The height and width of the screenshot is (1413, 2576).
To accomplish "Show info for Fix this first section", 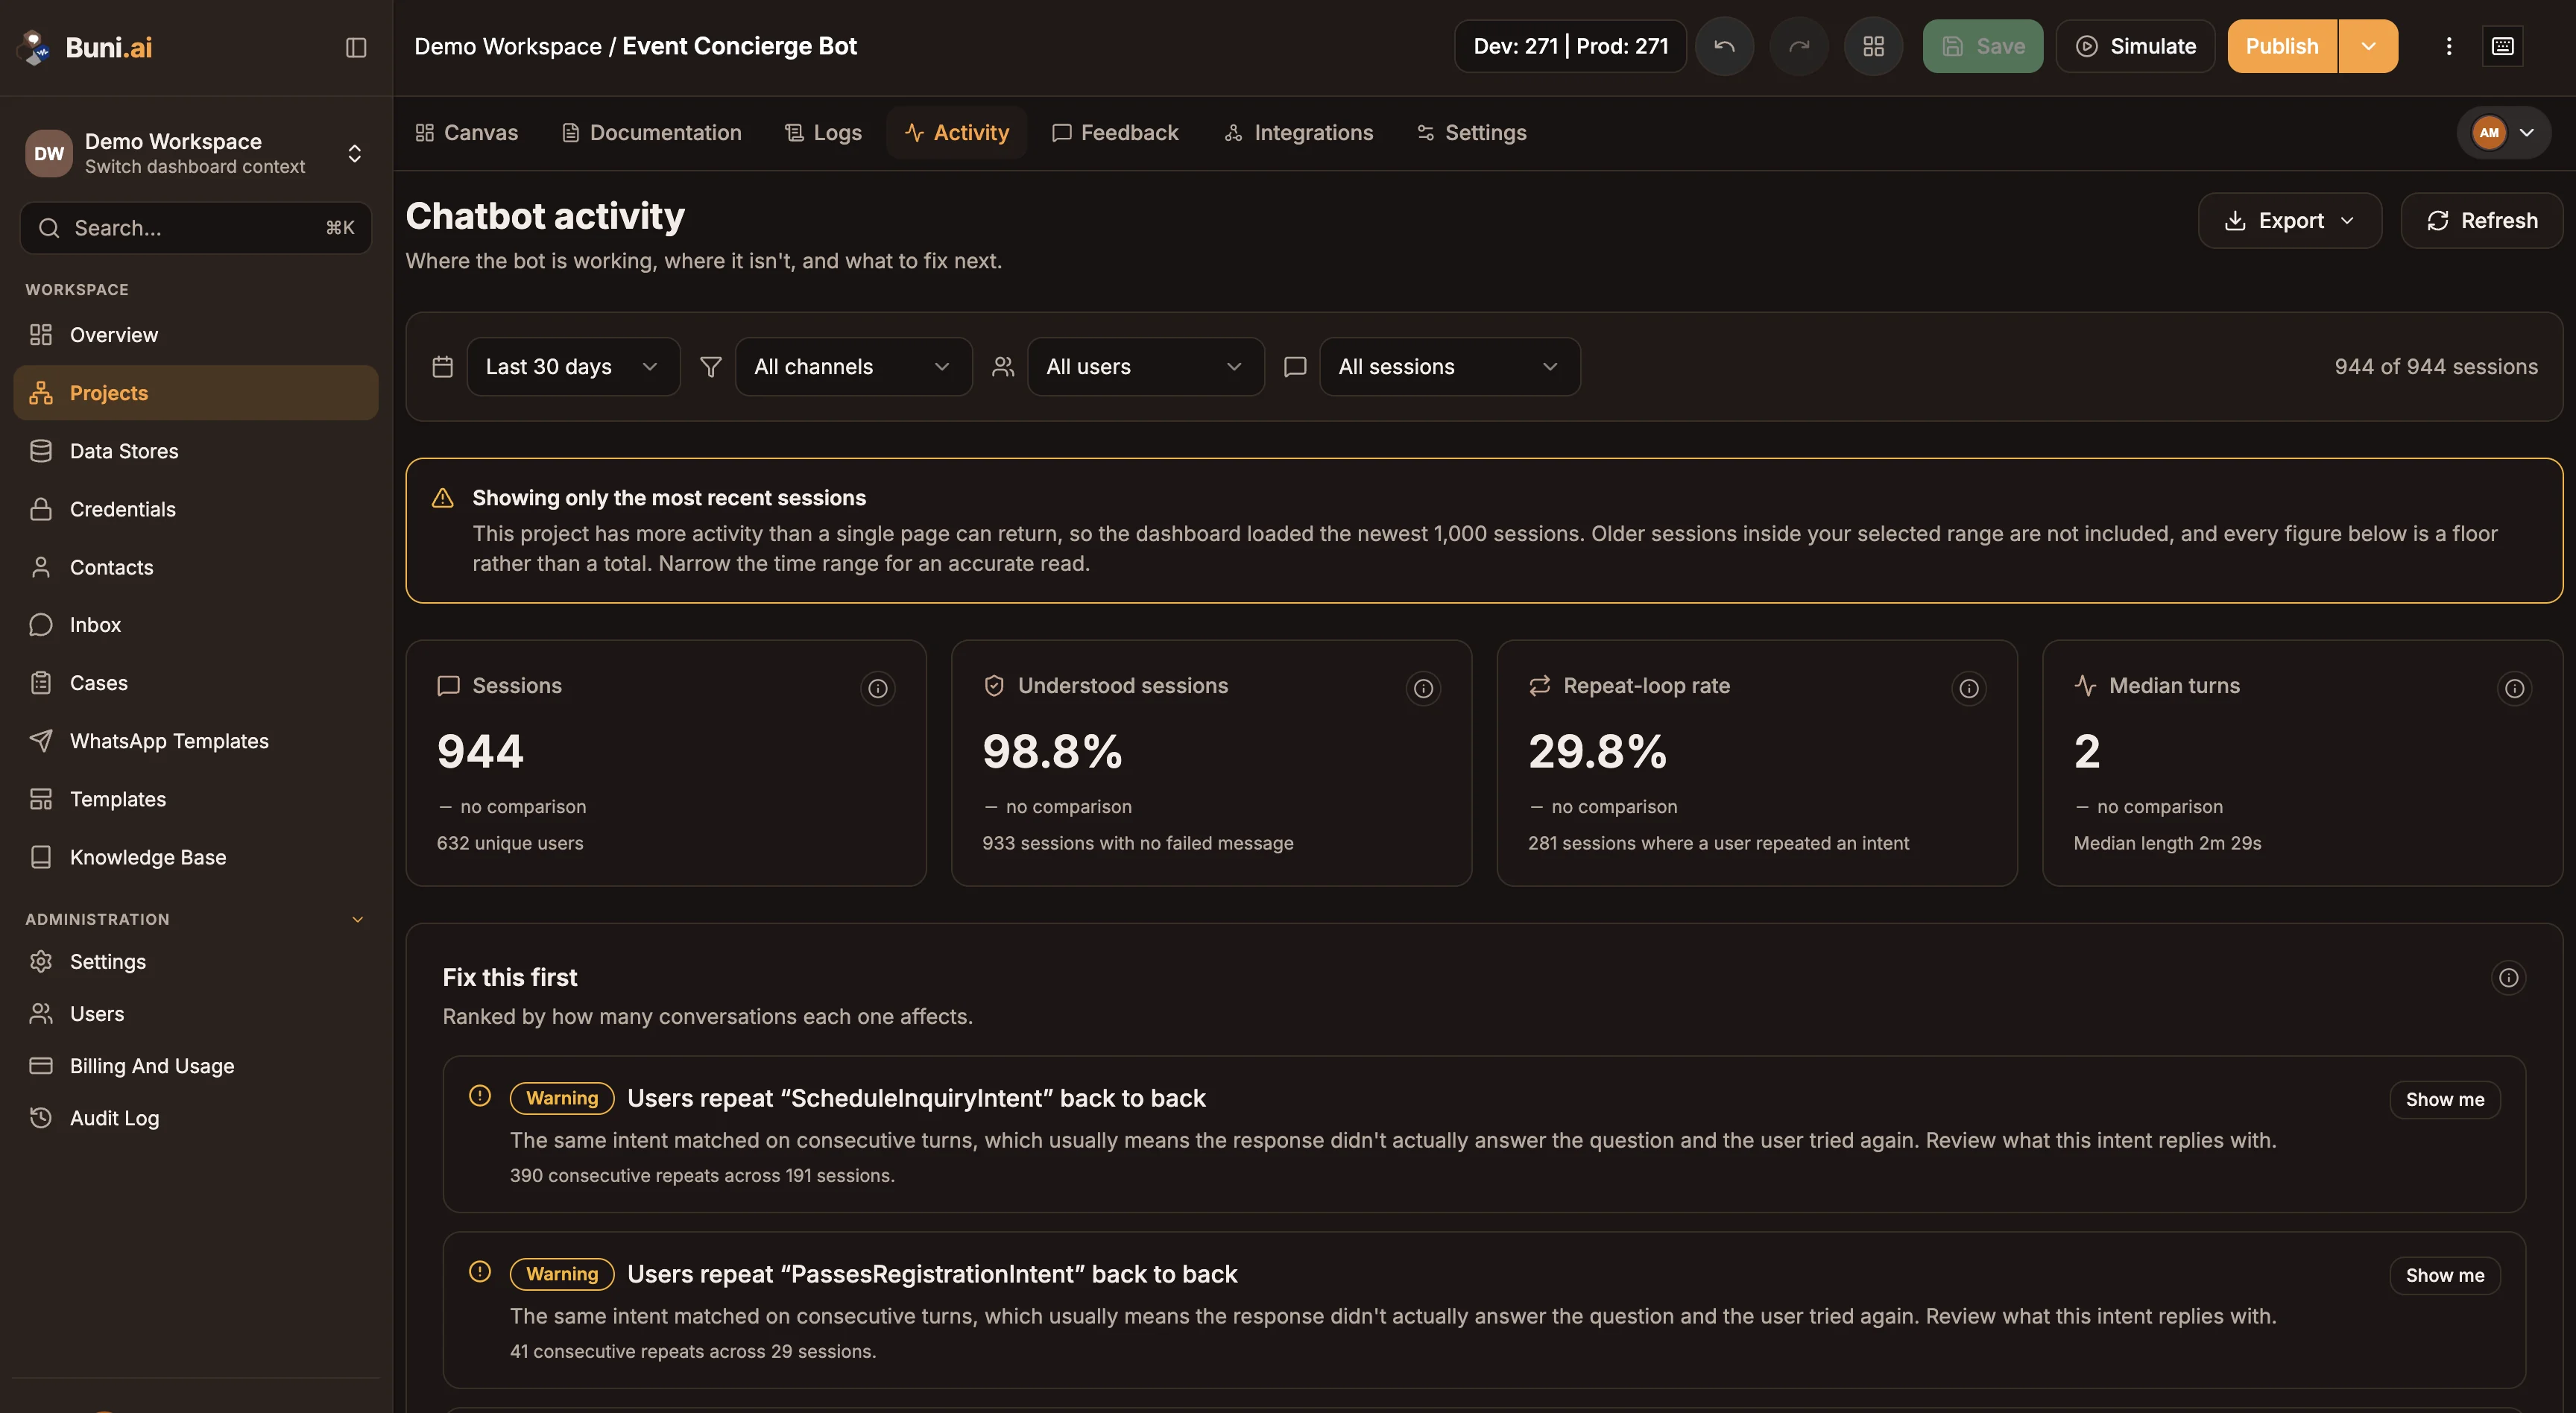I will pyautogui.click(x=2509, y=978).
